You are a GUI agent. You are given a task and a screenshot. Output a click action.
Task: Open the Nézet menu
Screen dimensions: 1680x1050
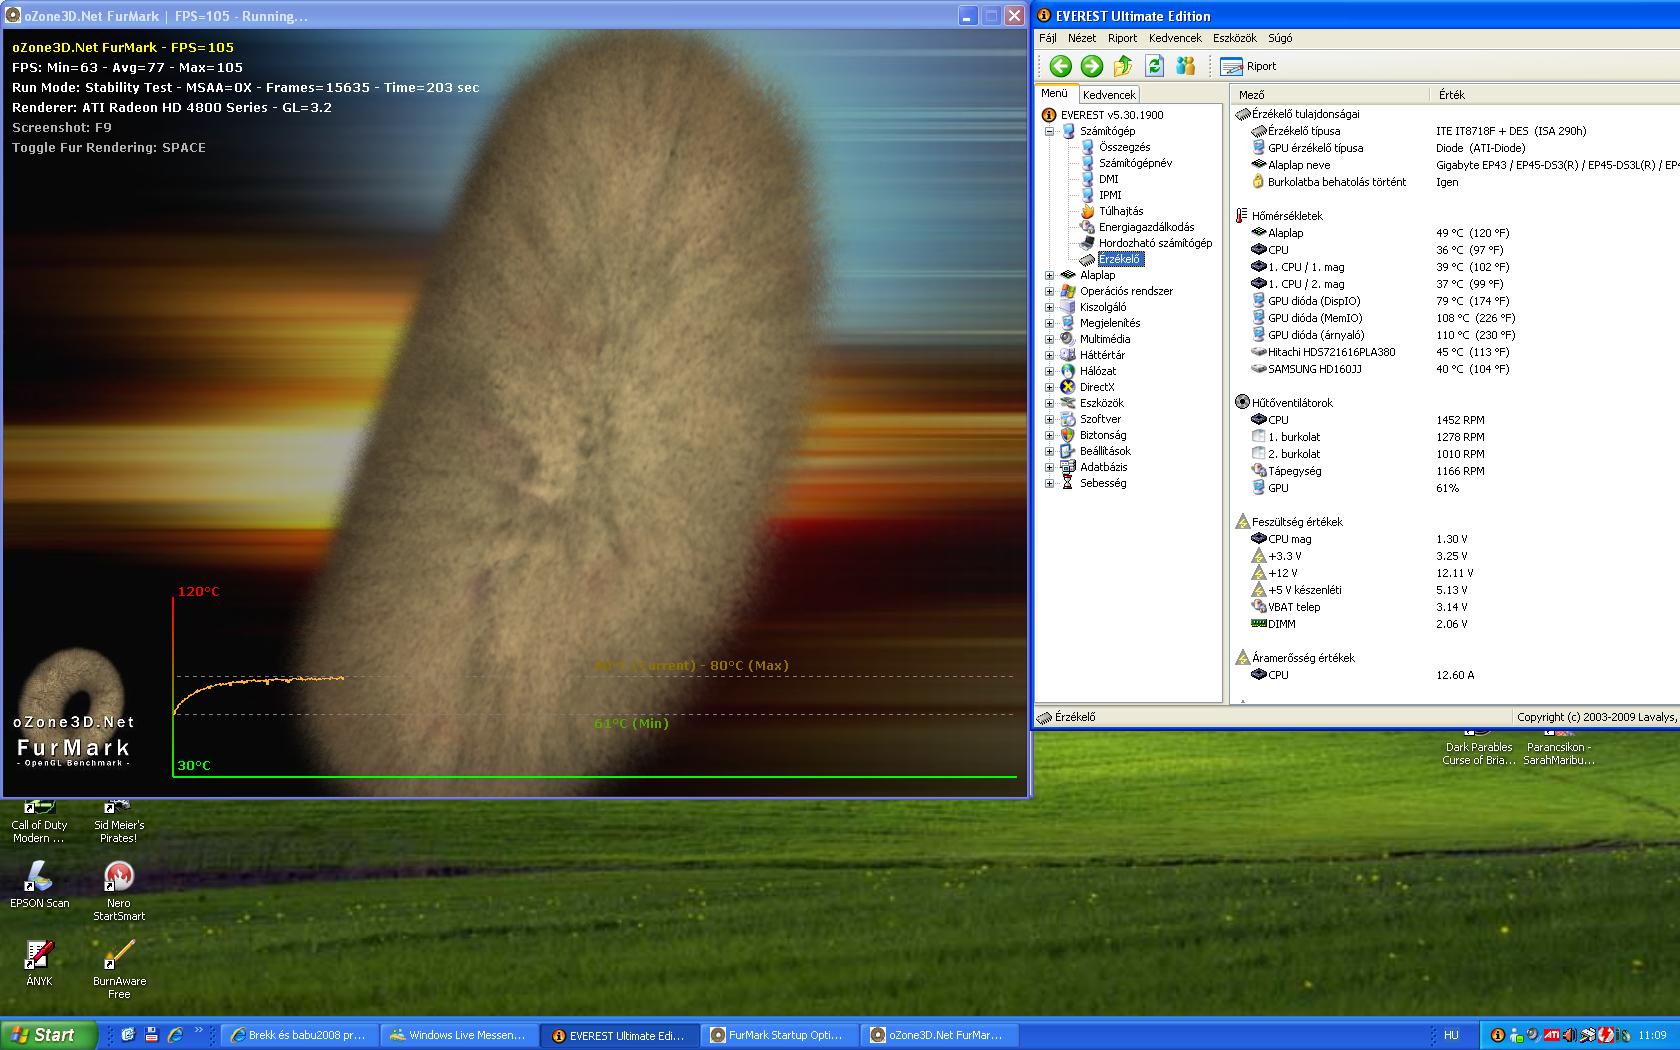tap(1082, 38)
